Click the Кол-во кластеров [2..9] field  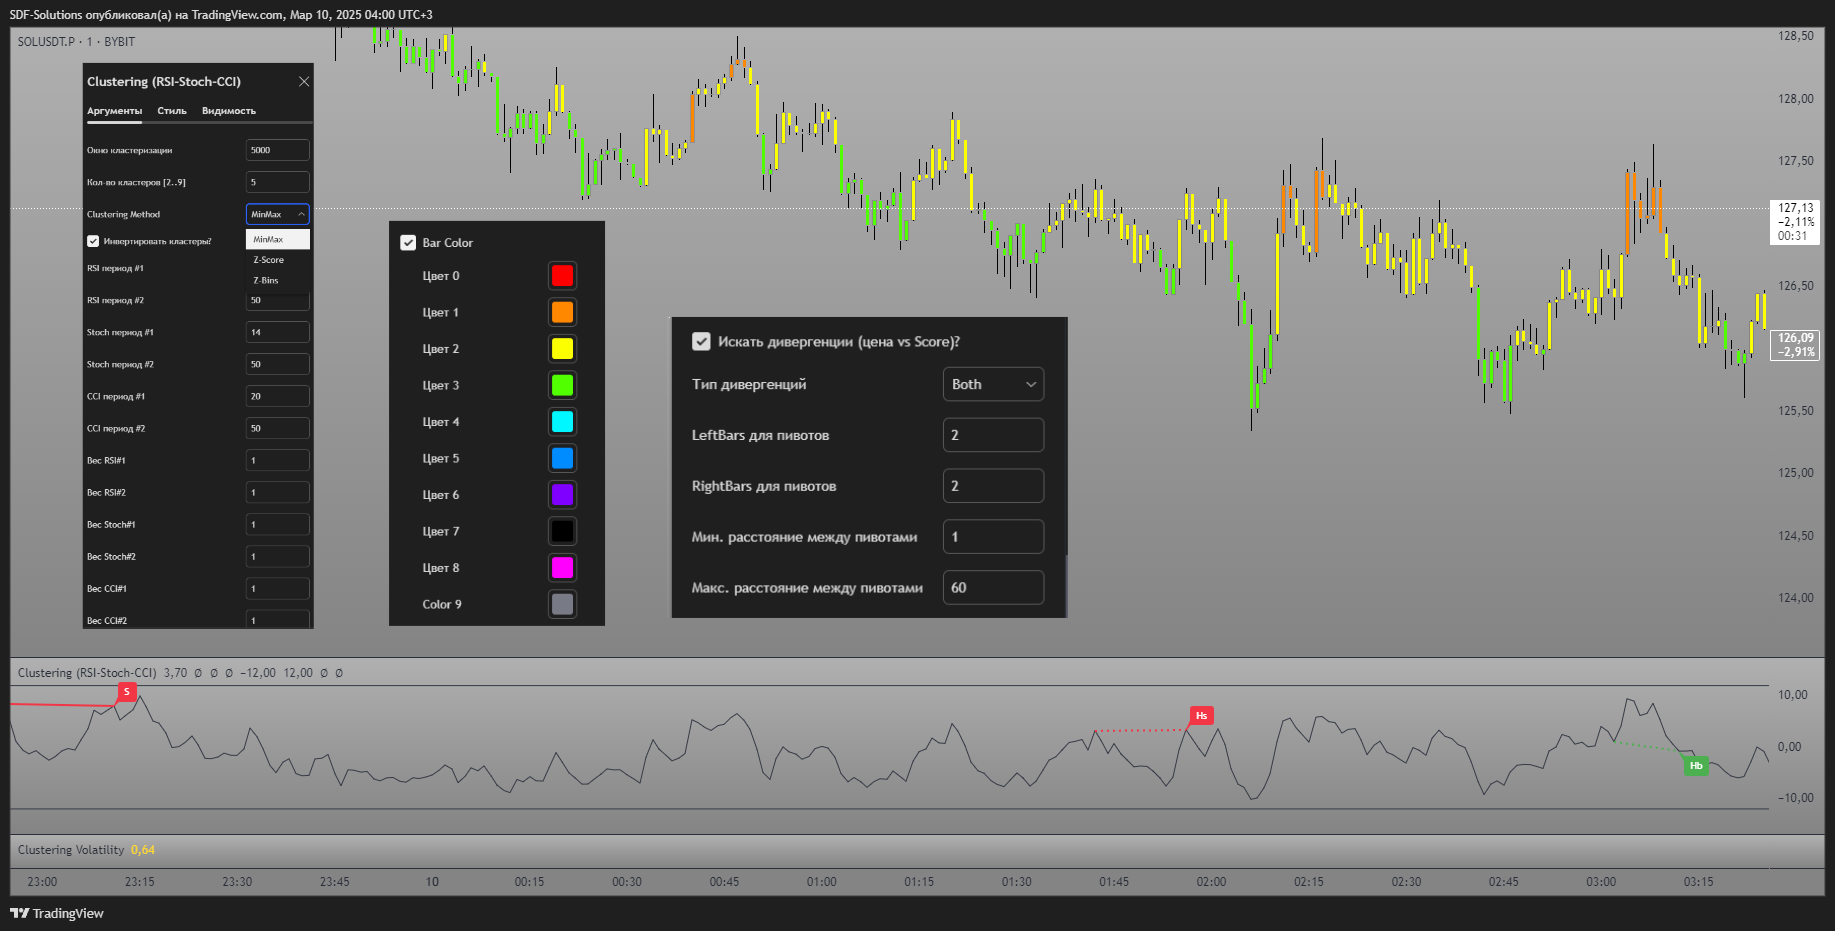278,182
